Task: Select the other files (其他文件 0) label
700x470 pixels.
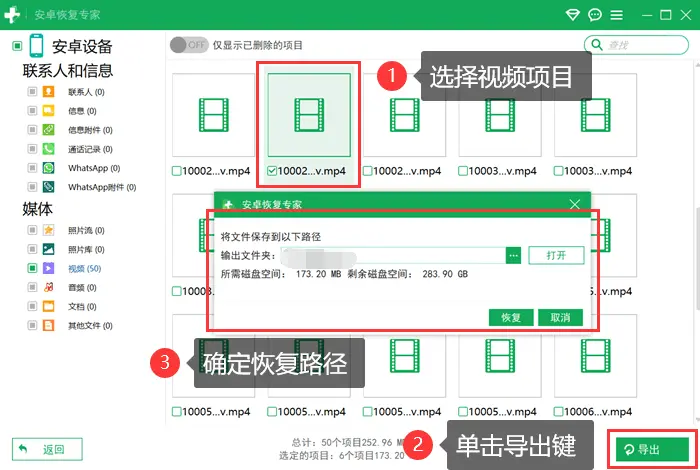Action: [x=90, y=325]
